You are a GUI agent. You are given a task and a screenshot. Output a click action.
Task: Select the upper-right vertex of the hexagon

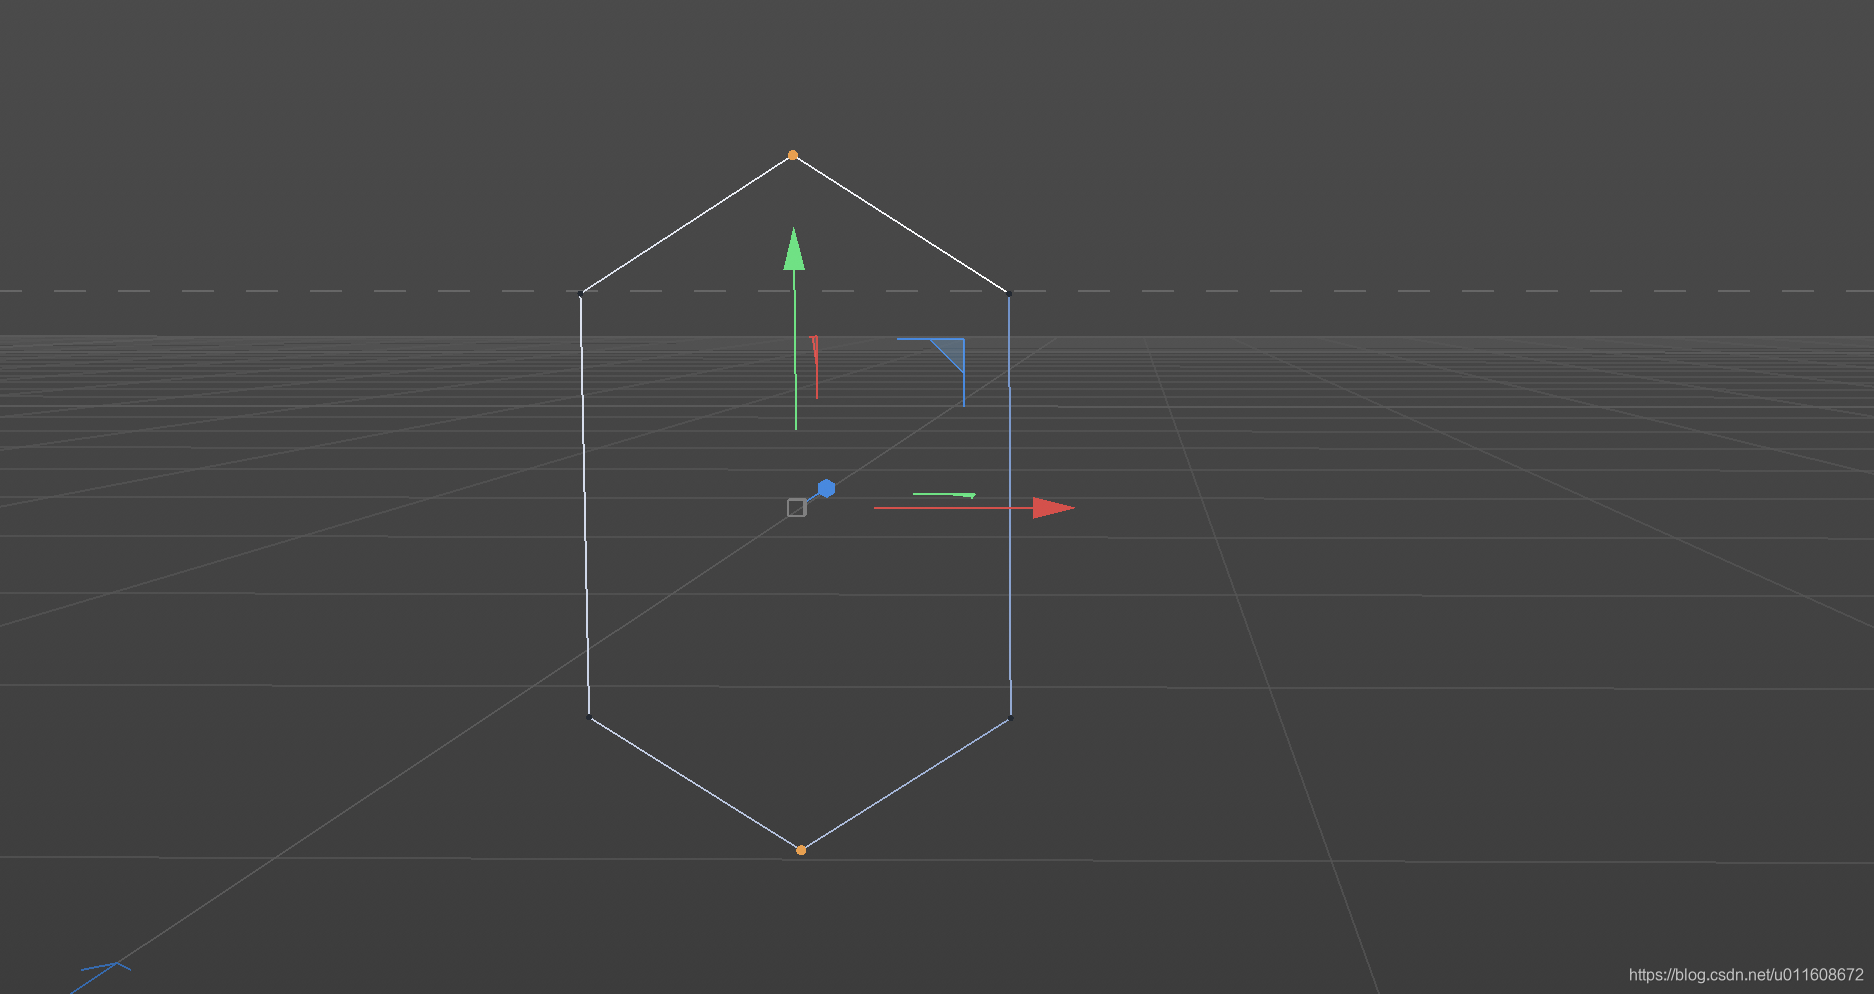pyautogui.click(x=1008, y=293)
